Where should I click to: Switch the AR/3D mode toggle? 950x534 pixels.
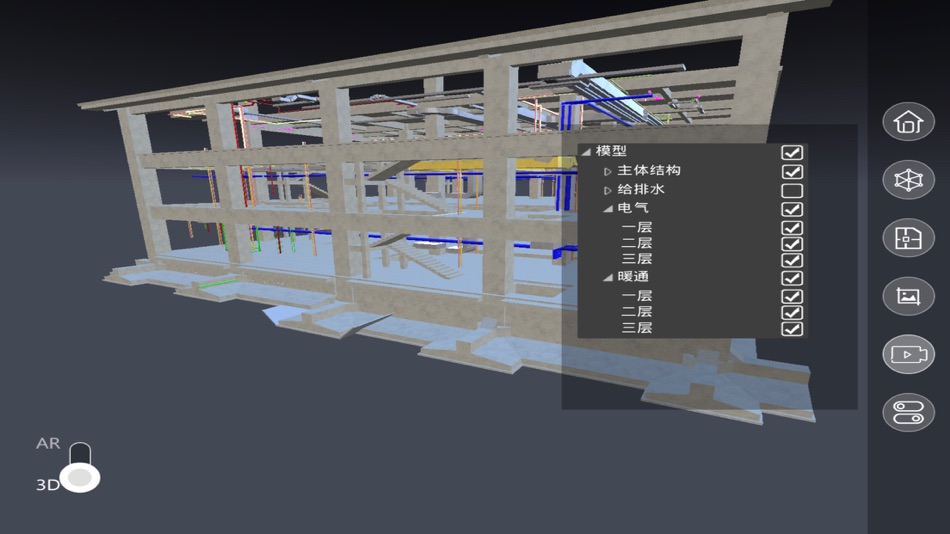tap(80, 467)
